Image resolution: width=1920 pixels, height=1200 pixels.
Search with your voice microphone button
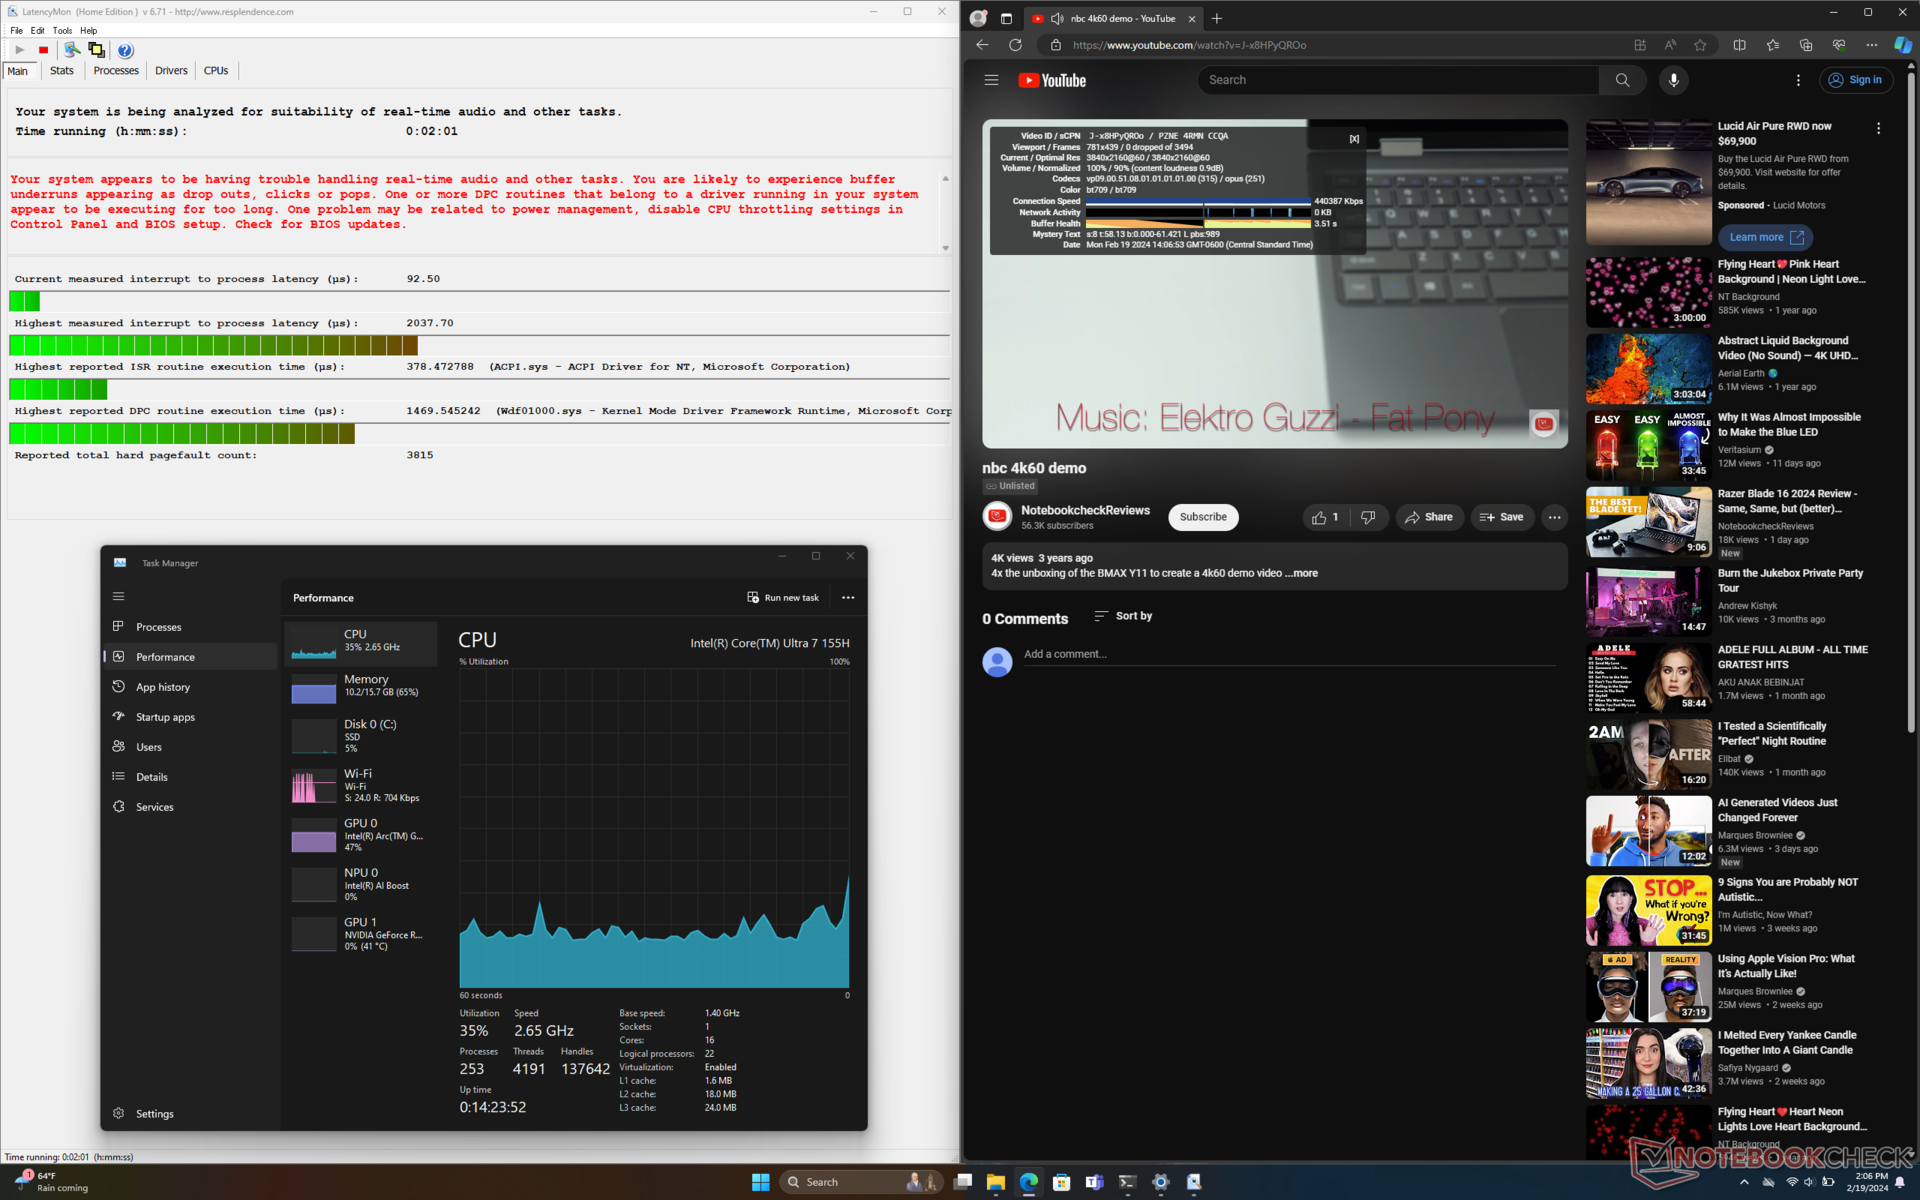[1673, 80]
